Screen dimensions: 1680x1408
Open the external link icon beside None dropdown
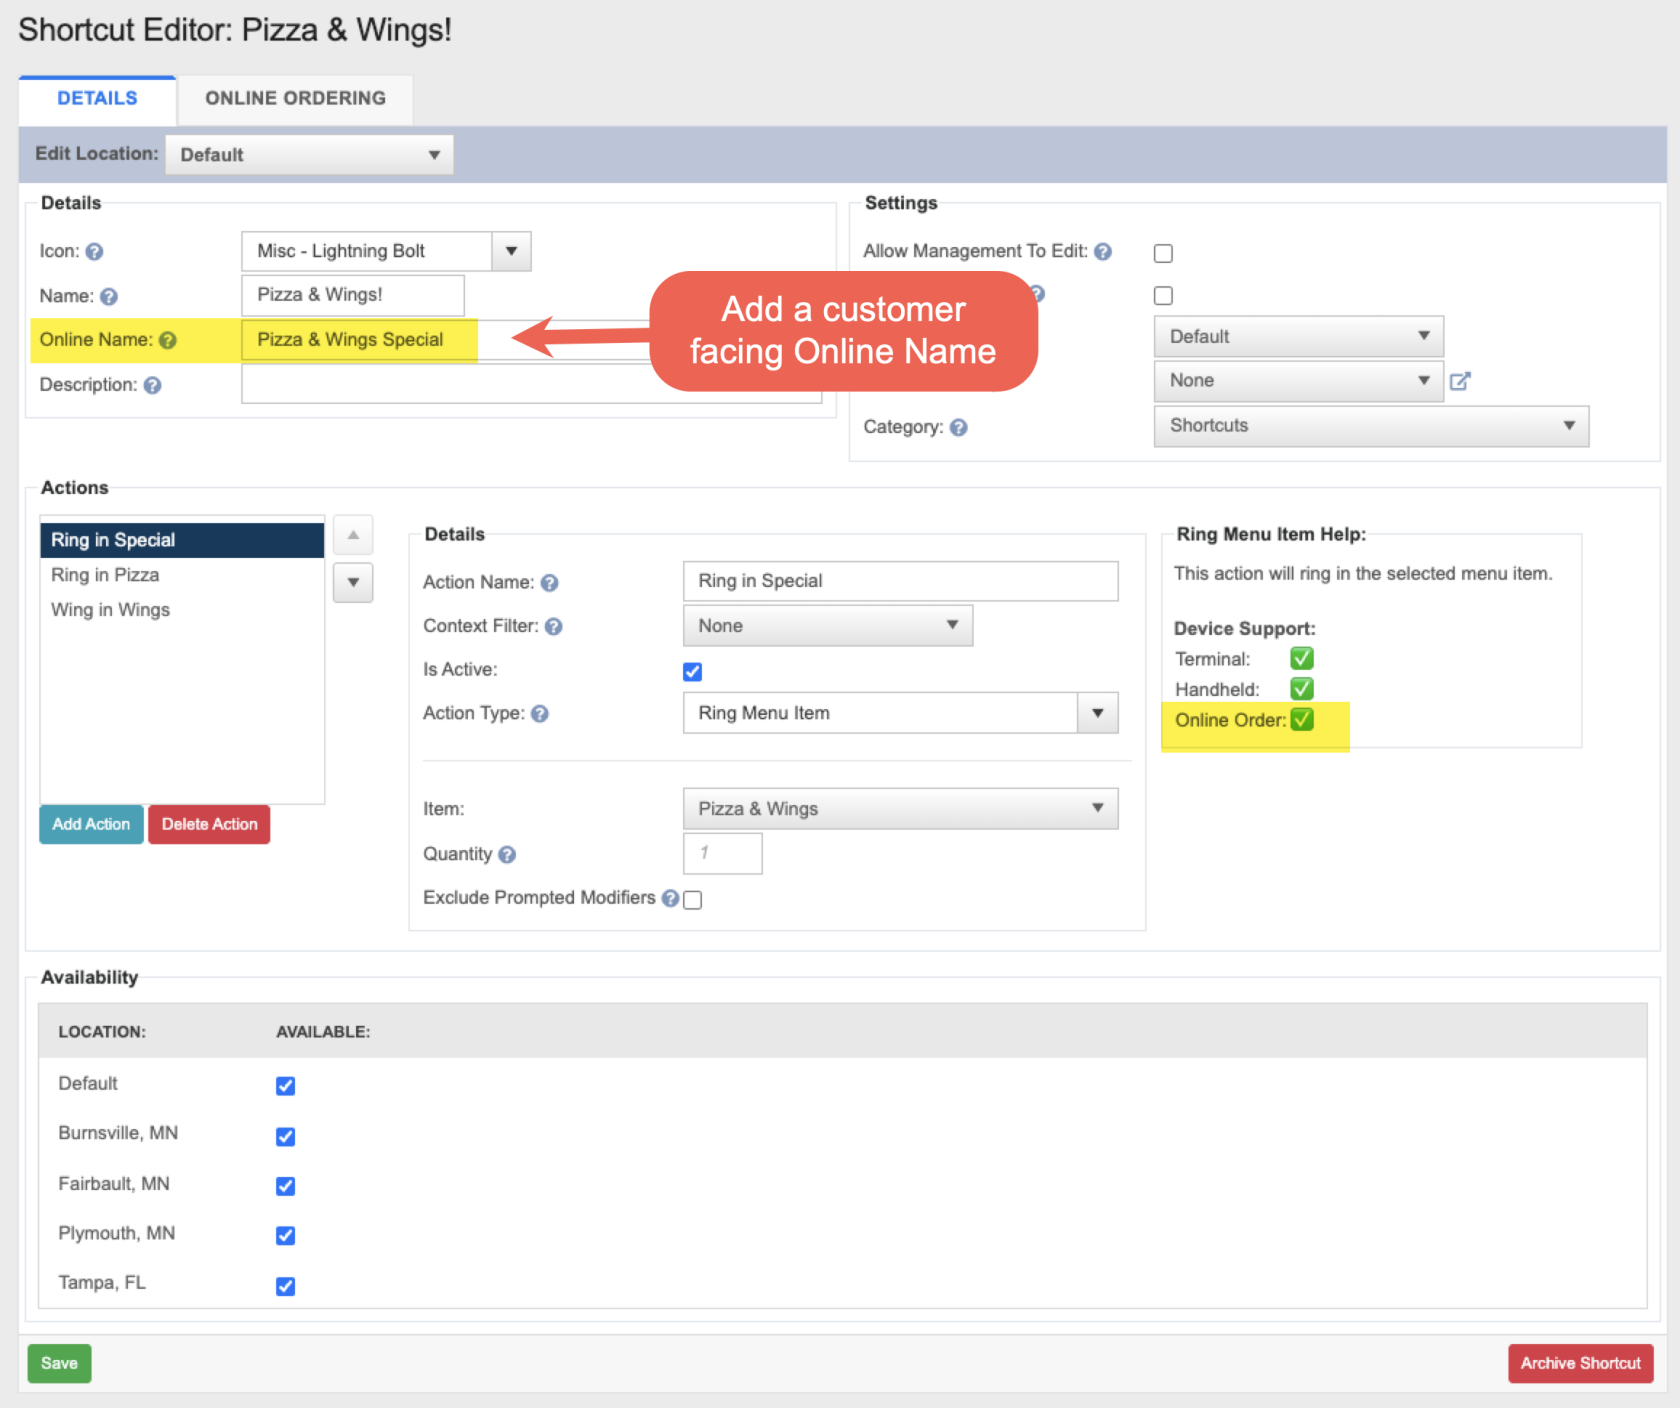point(1460,381)
